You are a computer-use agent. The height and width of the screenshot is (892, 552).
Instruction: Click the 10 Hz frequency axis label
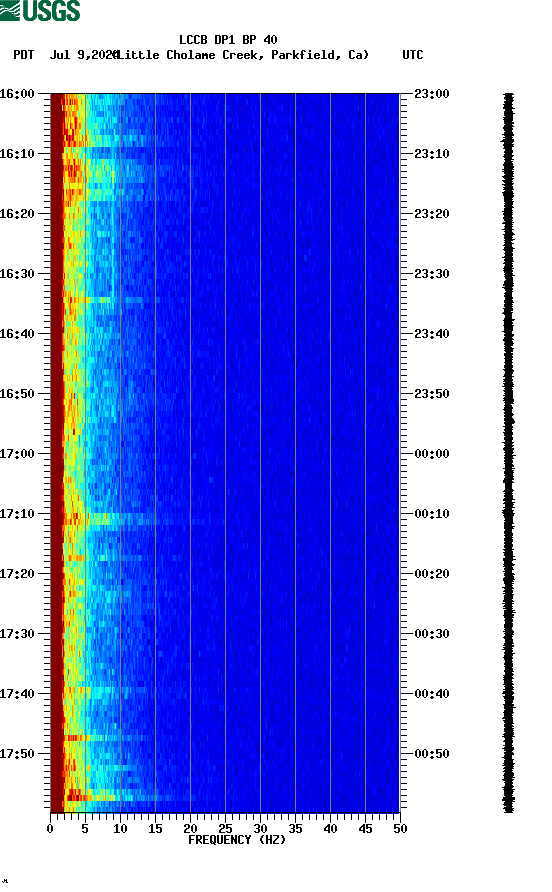click(x=120, y=829)
